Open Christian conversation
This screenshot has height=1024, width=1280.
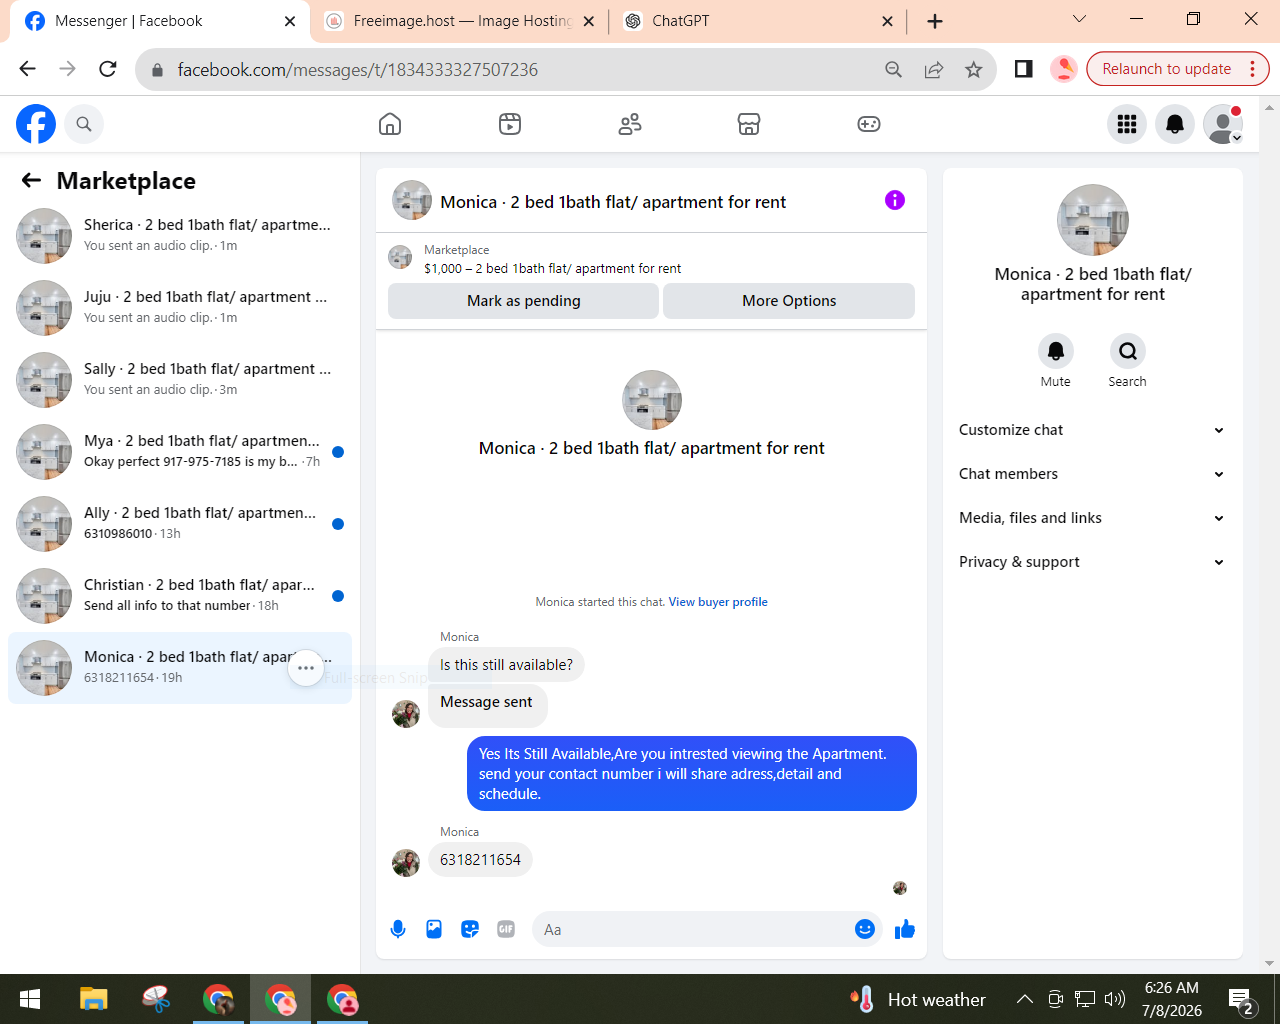click(180, 596)
